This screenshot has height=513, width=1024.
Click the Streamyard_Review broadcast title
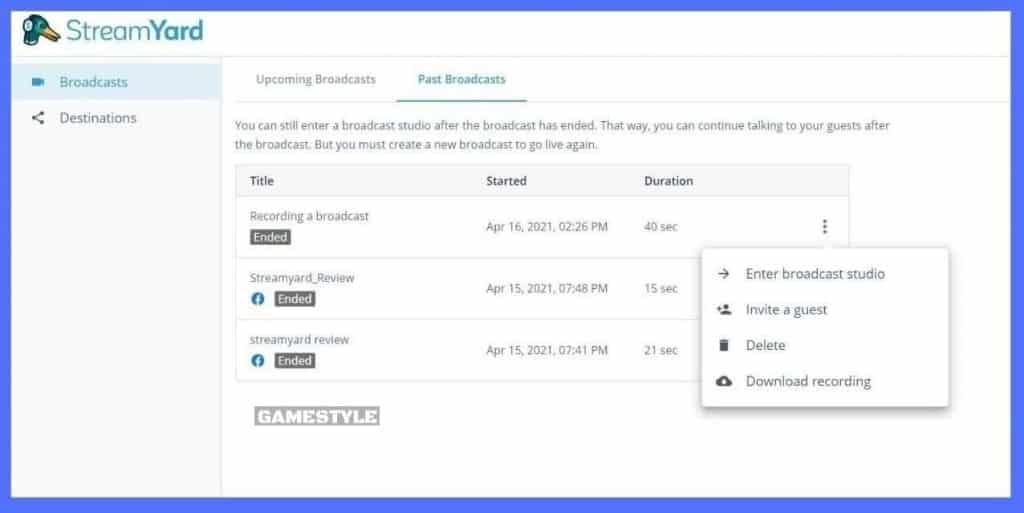click(x=302, y=278)
